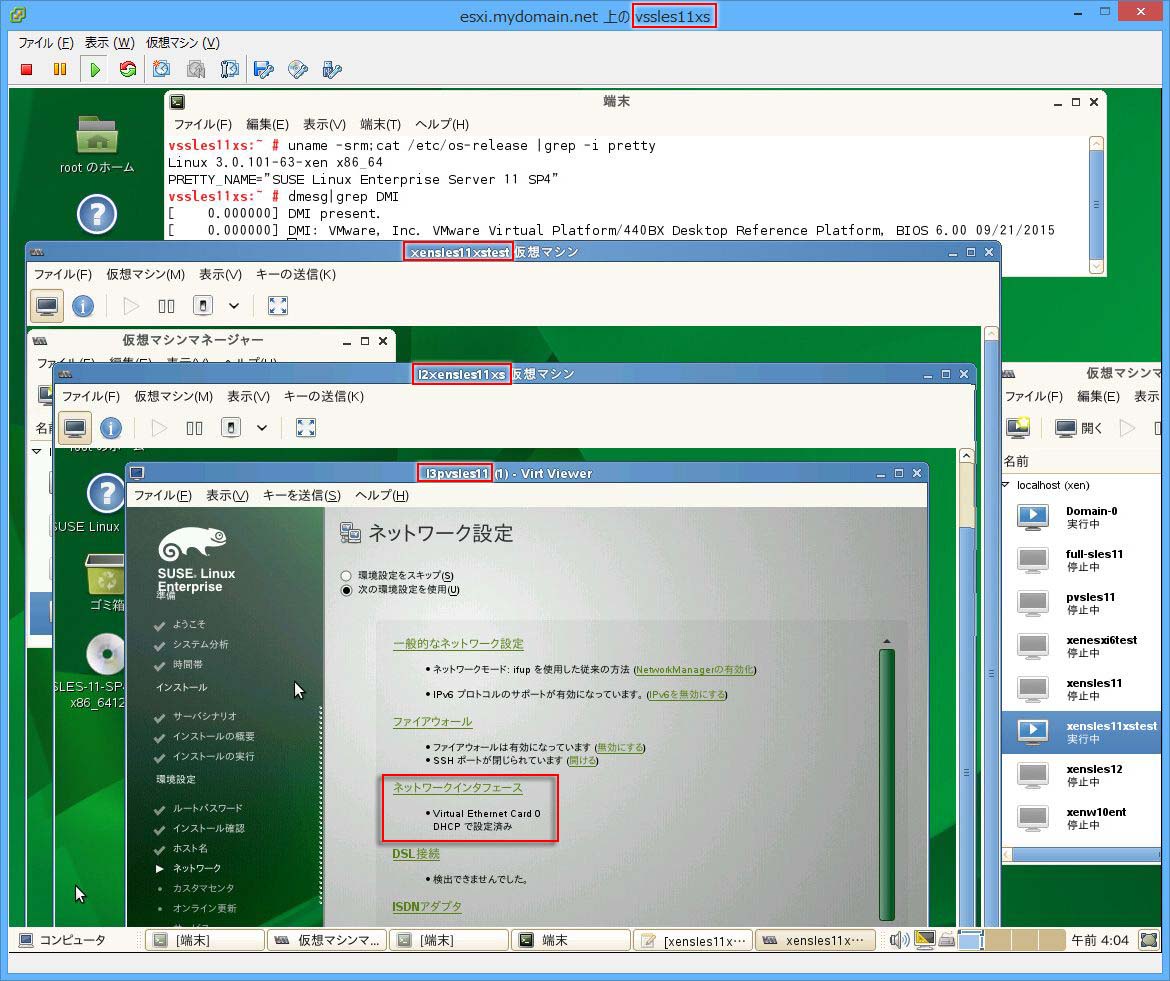Click the red Stop button in VMware console toolbar

(x=27, y=69)
